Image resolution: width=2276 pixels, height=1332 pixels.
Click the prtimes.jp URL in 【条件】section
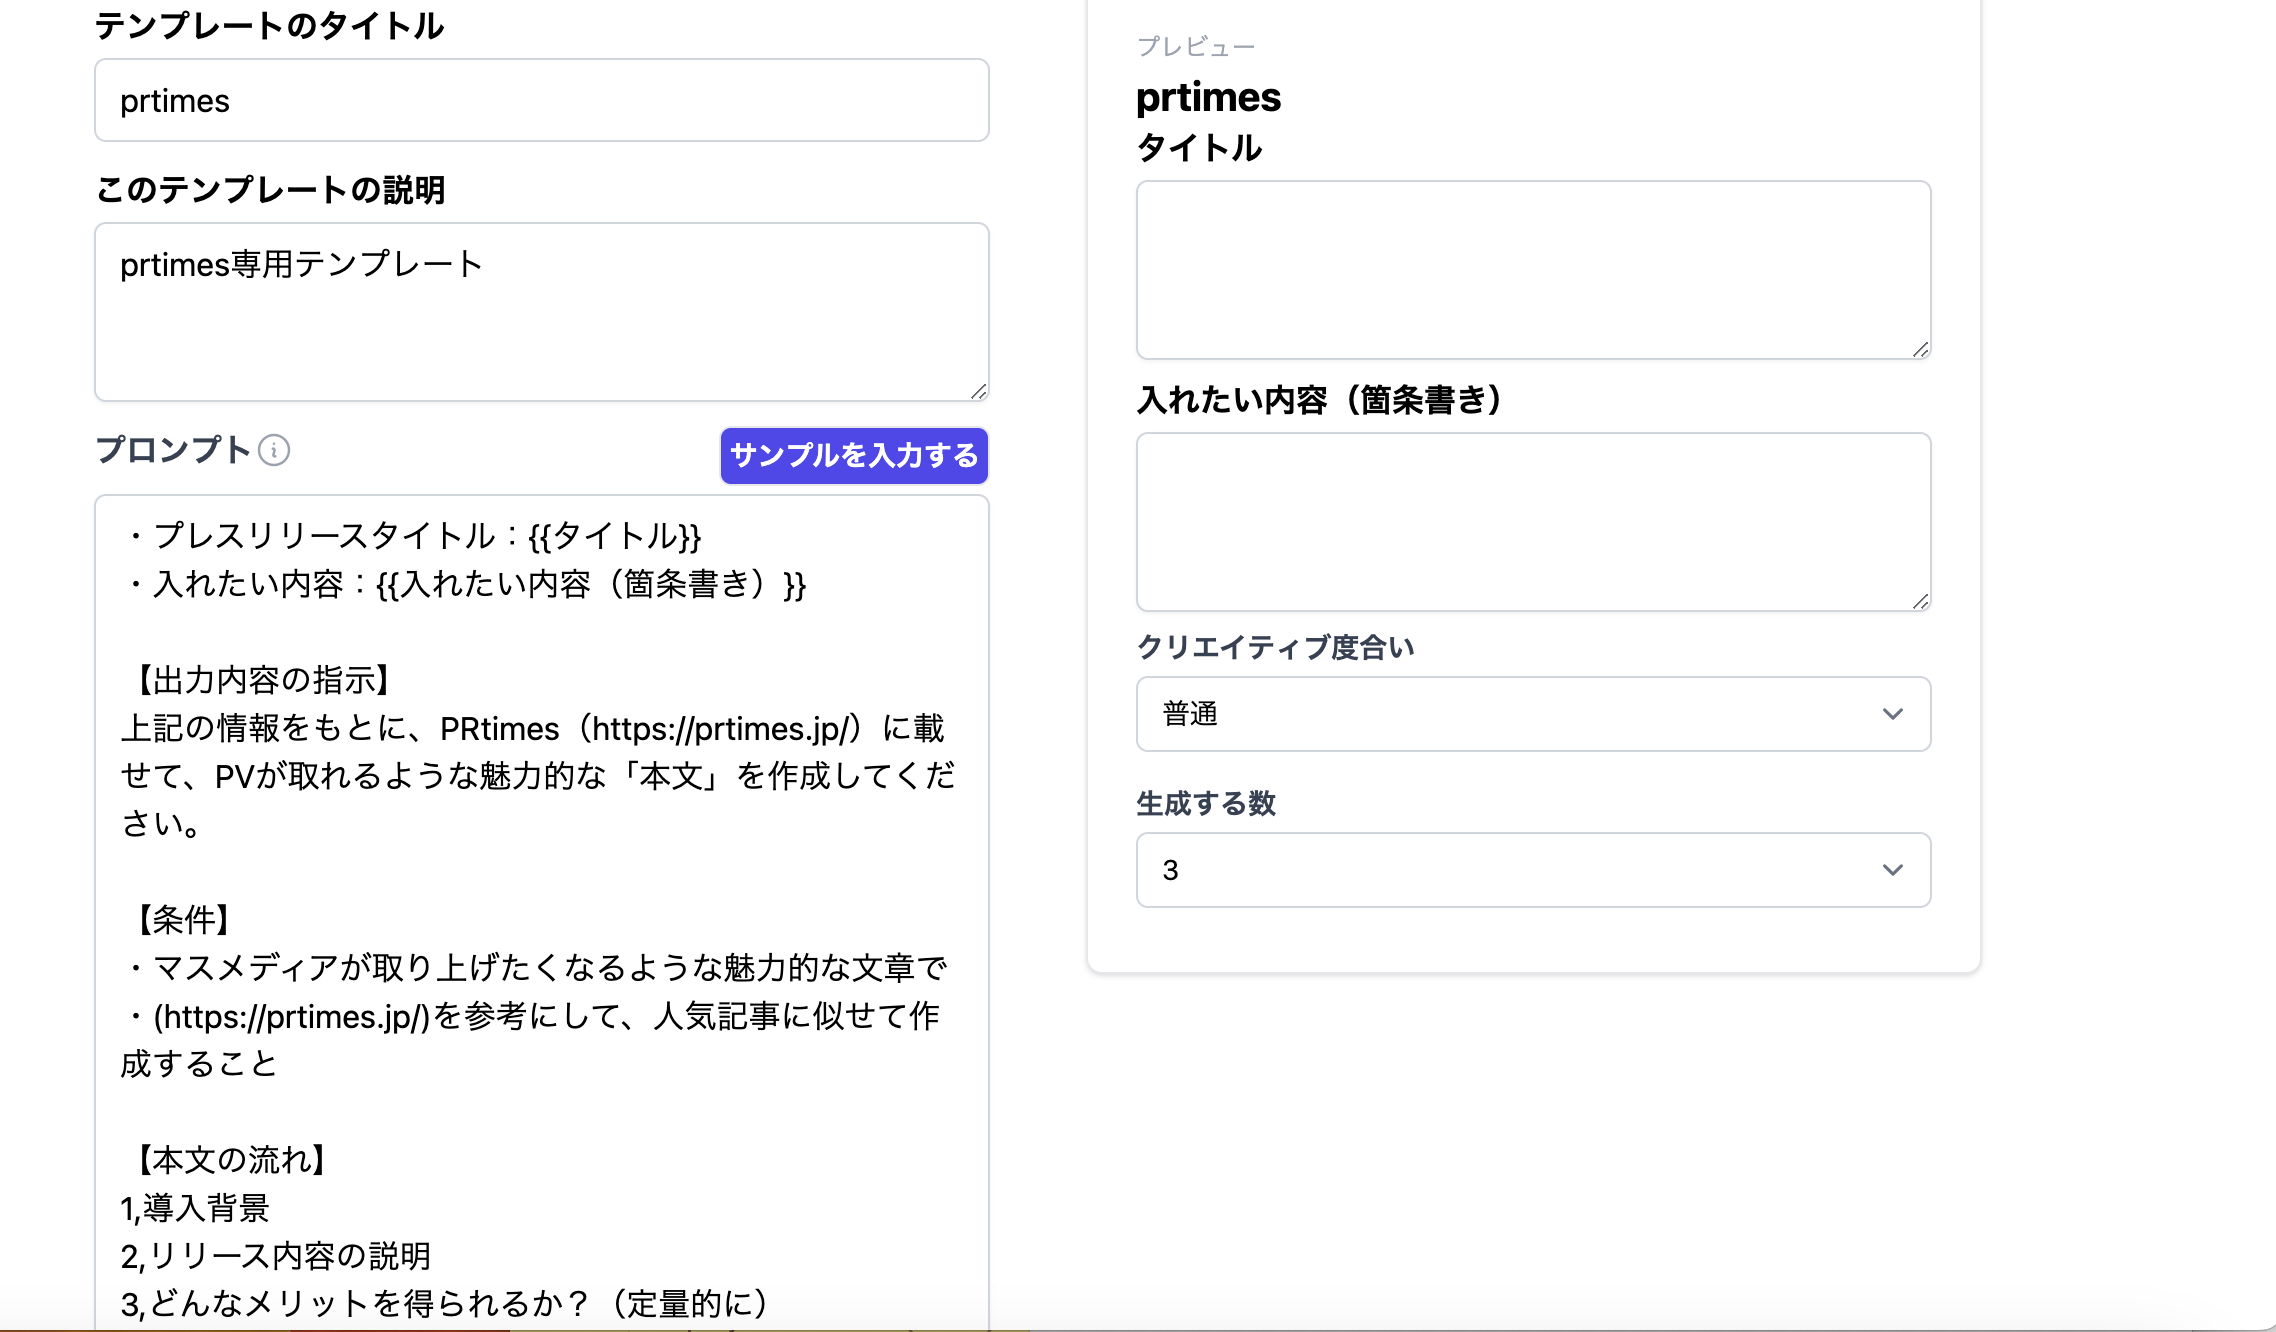point(291,1017)
